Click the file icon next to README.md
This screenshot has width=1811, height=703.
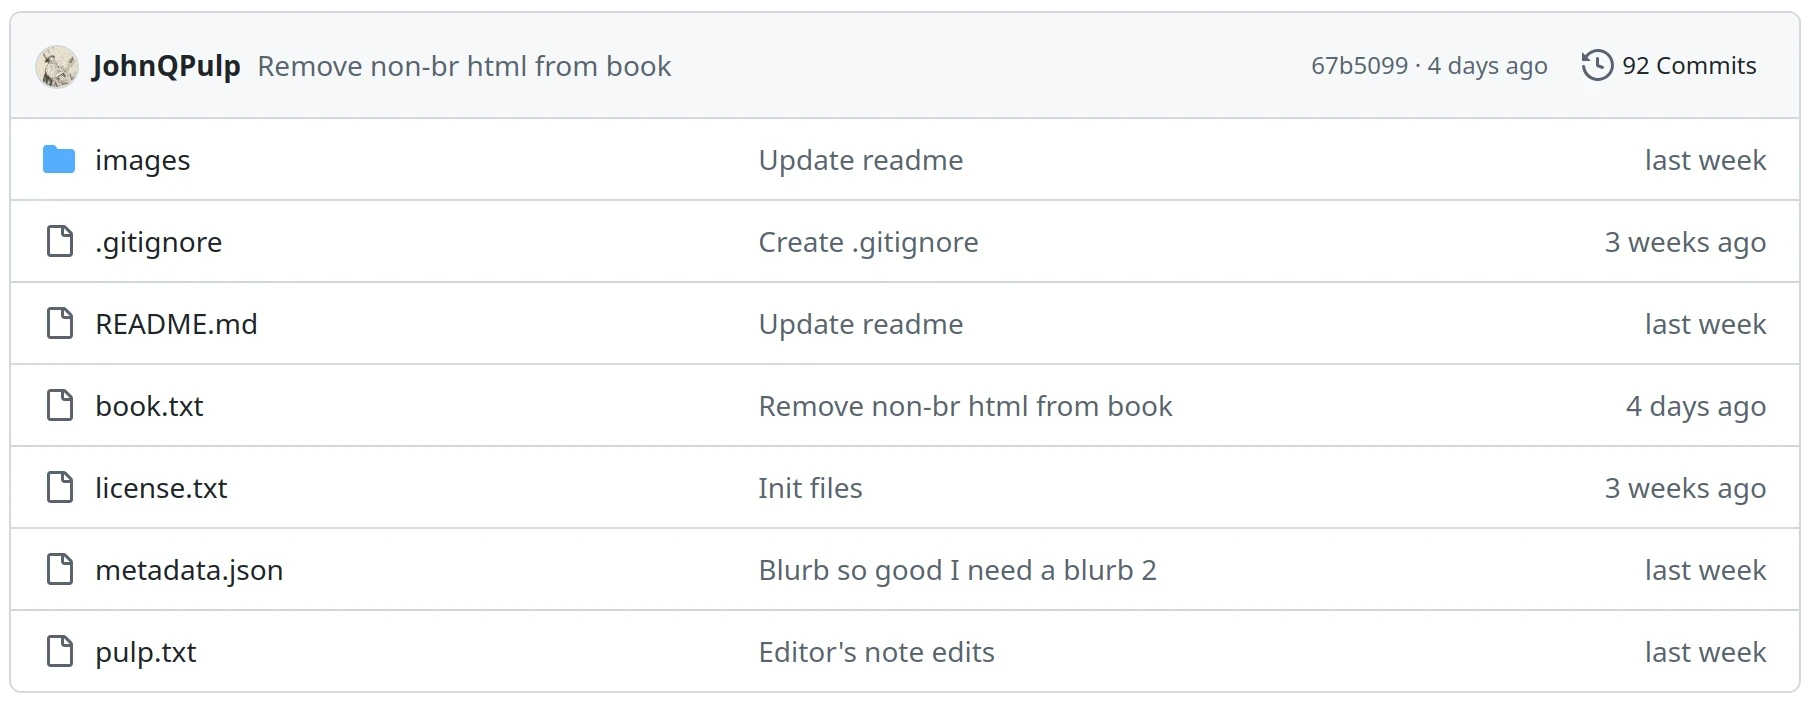click(59, 323)
